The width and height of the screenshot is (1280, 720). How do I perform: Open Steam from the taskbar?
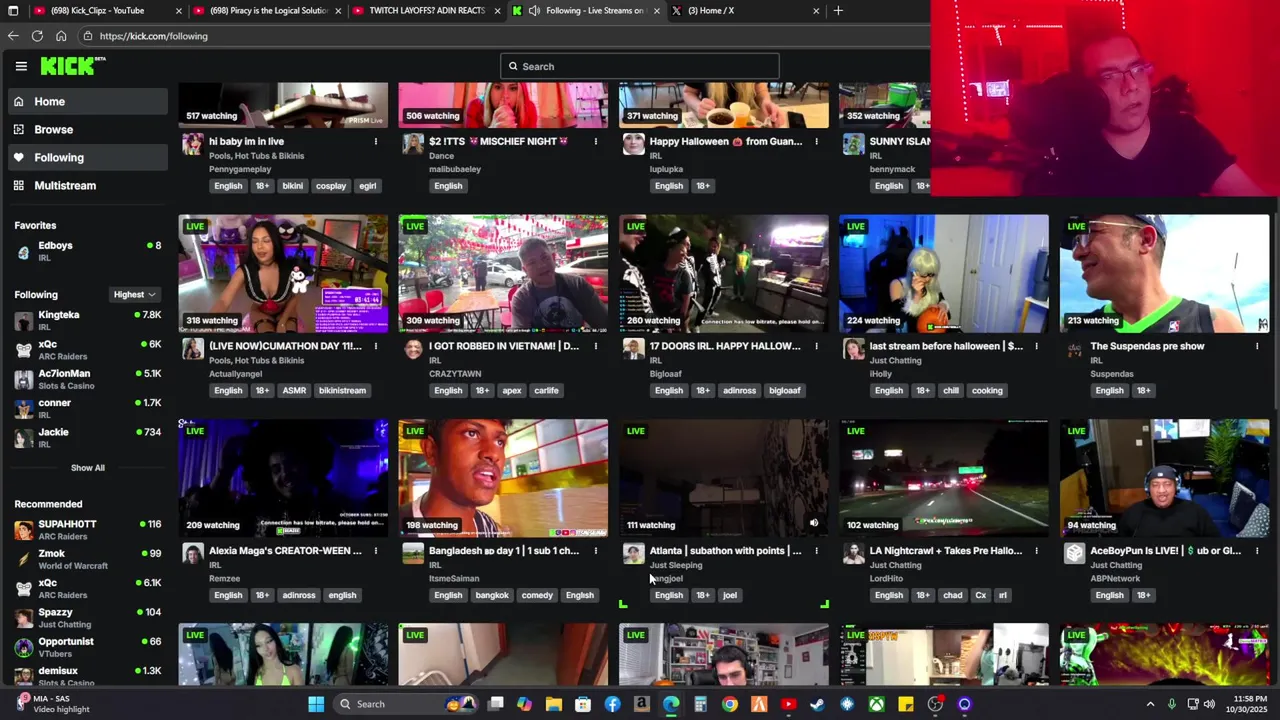tap(818, 704)
